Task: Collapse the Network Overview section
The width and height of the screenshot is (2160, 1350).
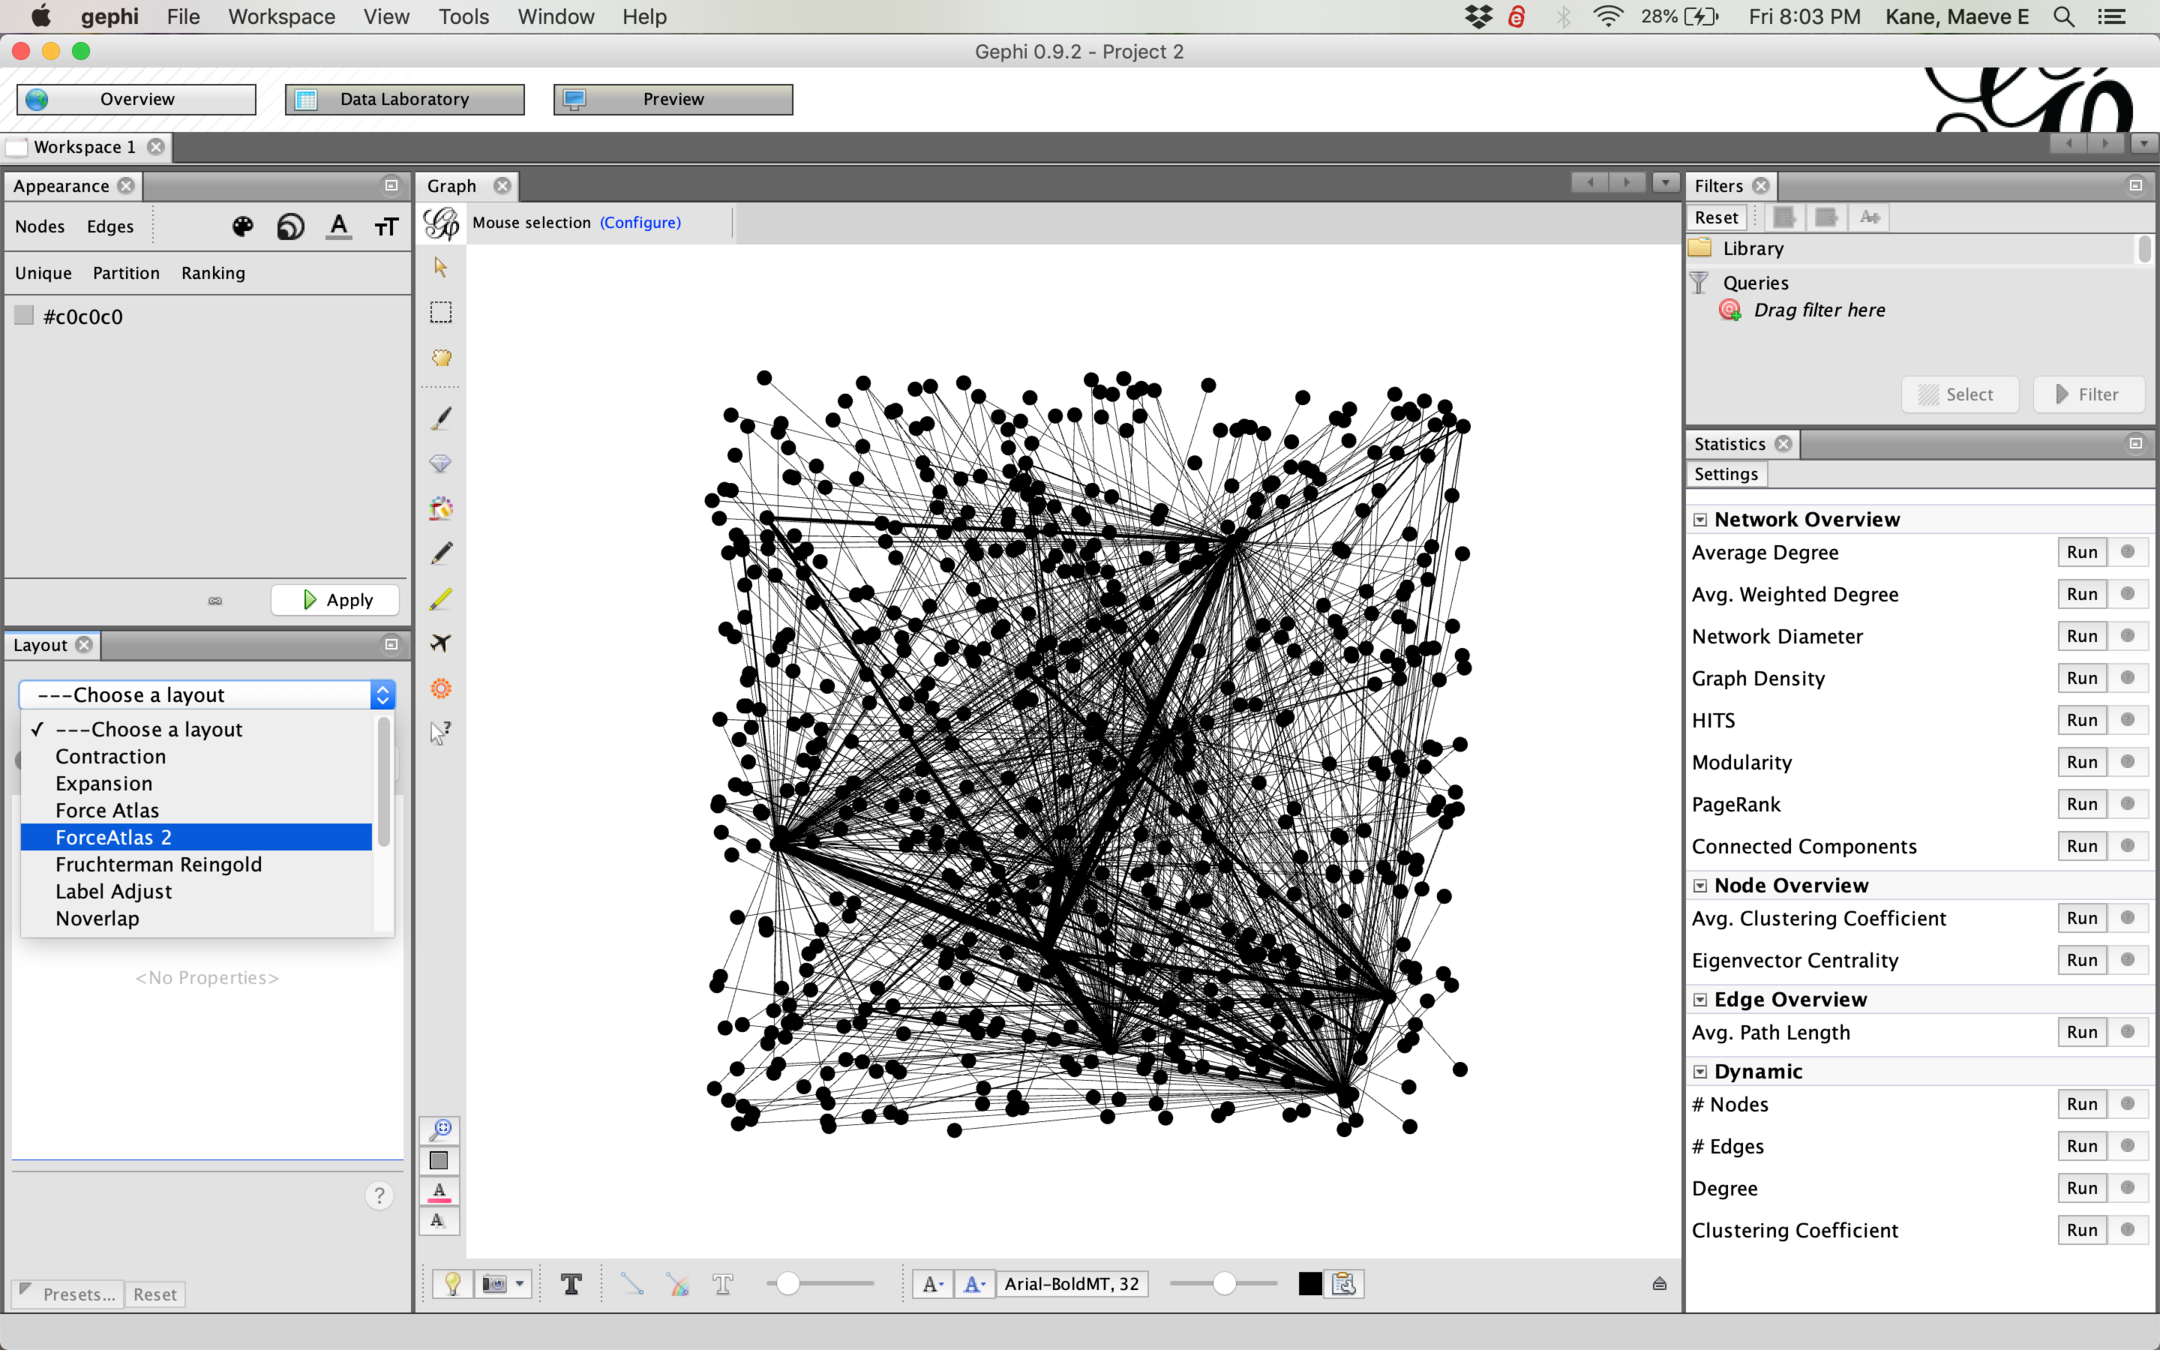Action: 1700,520
